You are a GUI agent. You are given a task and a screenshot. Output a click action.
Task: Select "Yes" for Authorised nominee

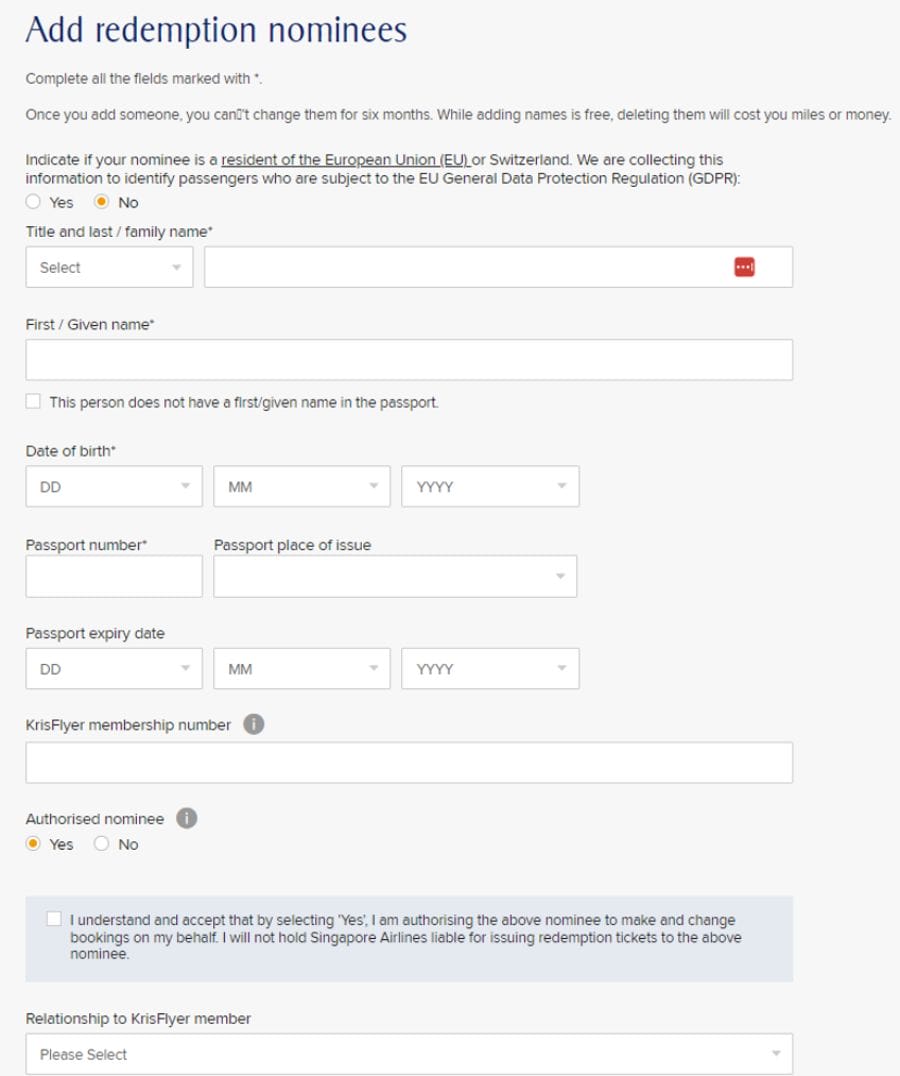[x=35, y=843]
